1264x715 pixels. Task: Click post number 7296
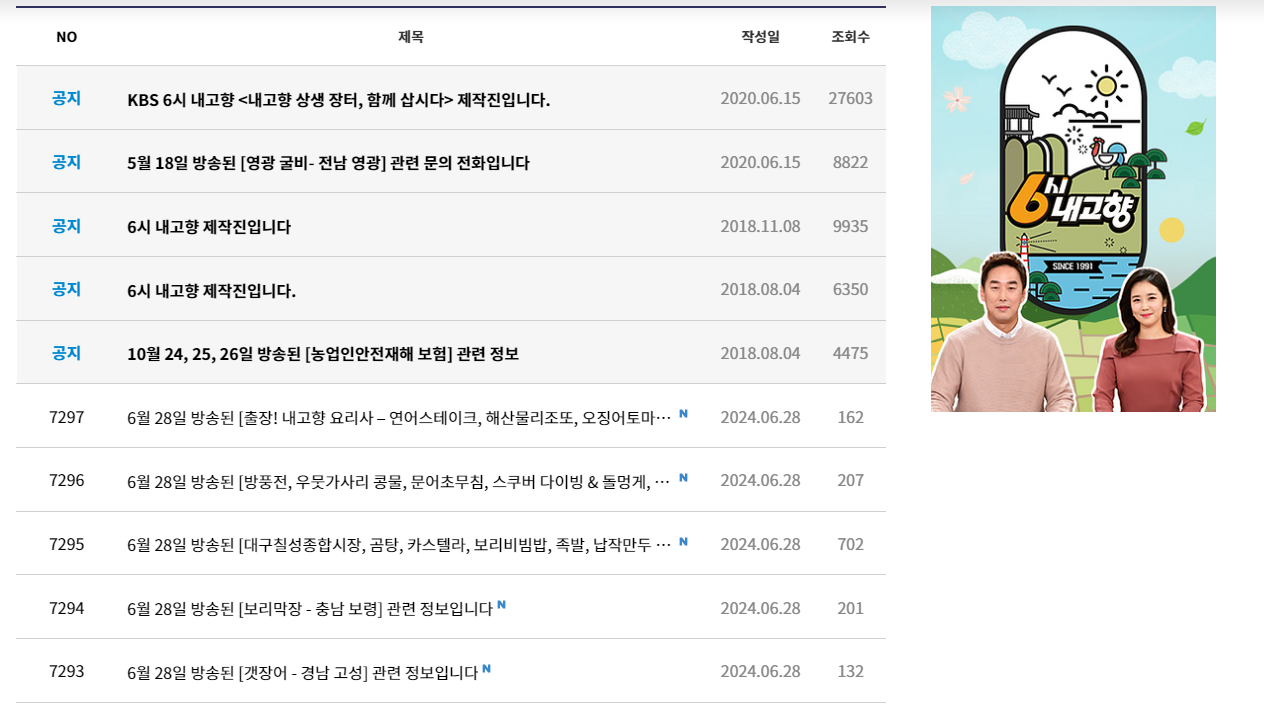(66, 481)
